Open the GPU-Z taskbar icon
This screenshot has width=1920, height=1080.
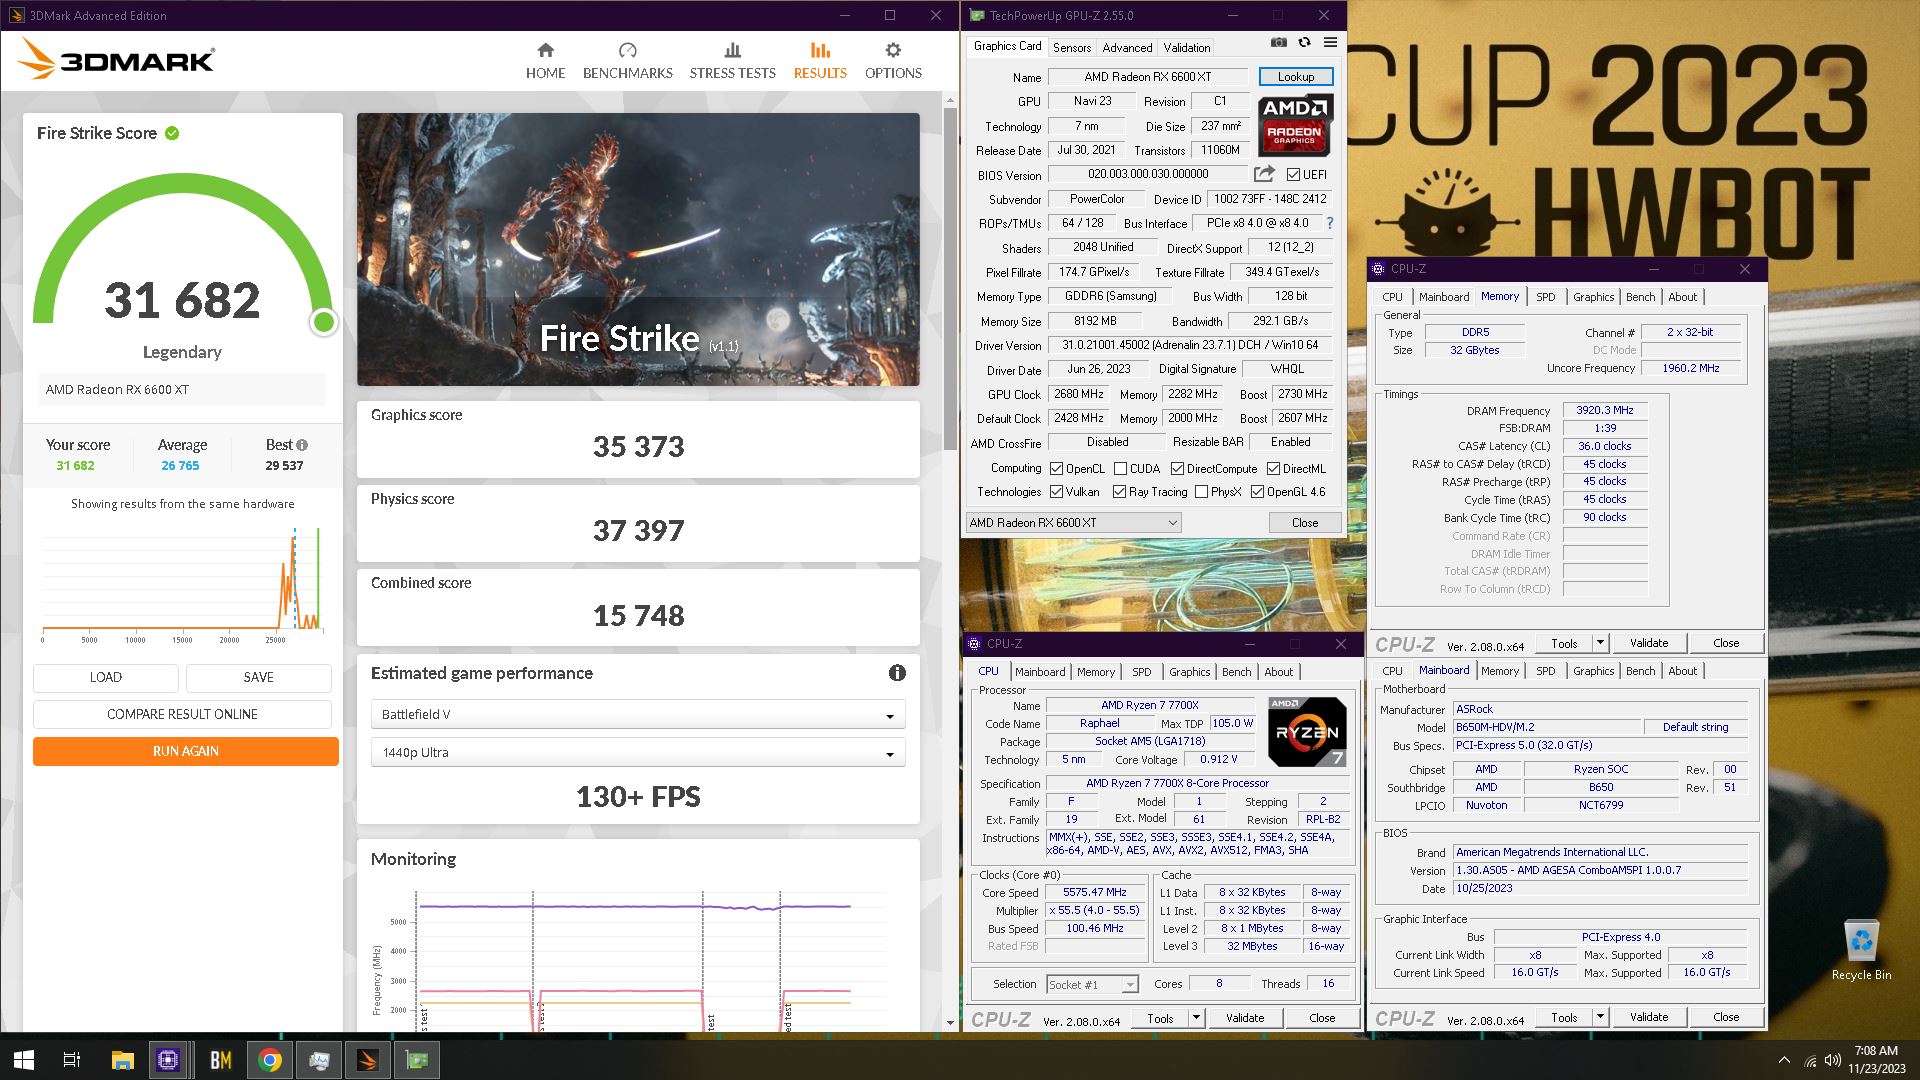[417, 1060]
